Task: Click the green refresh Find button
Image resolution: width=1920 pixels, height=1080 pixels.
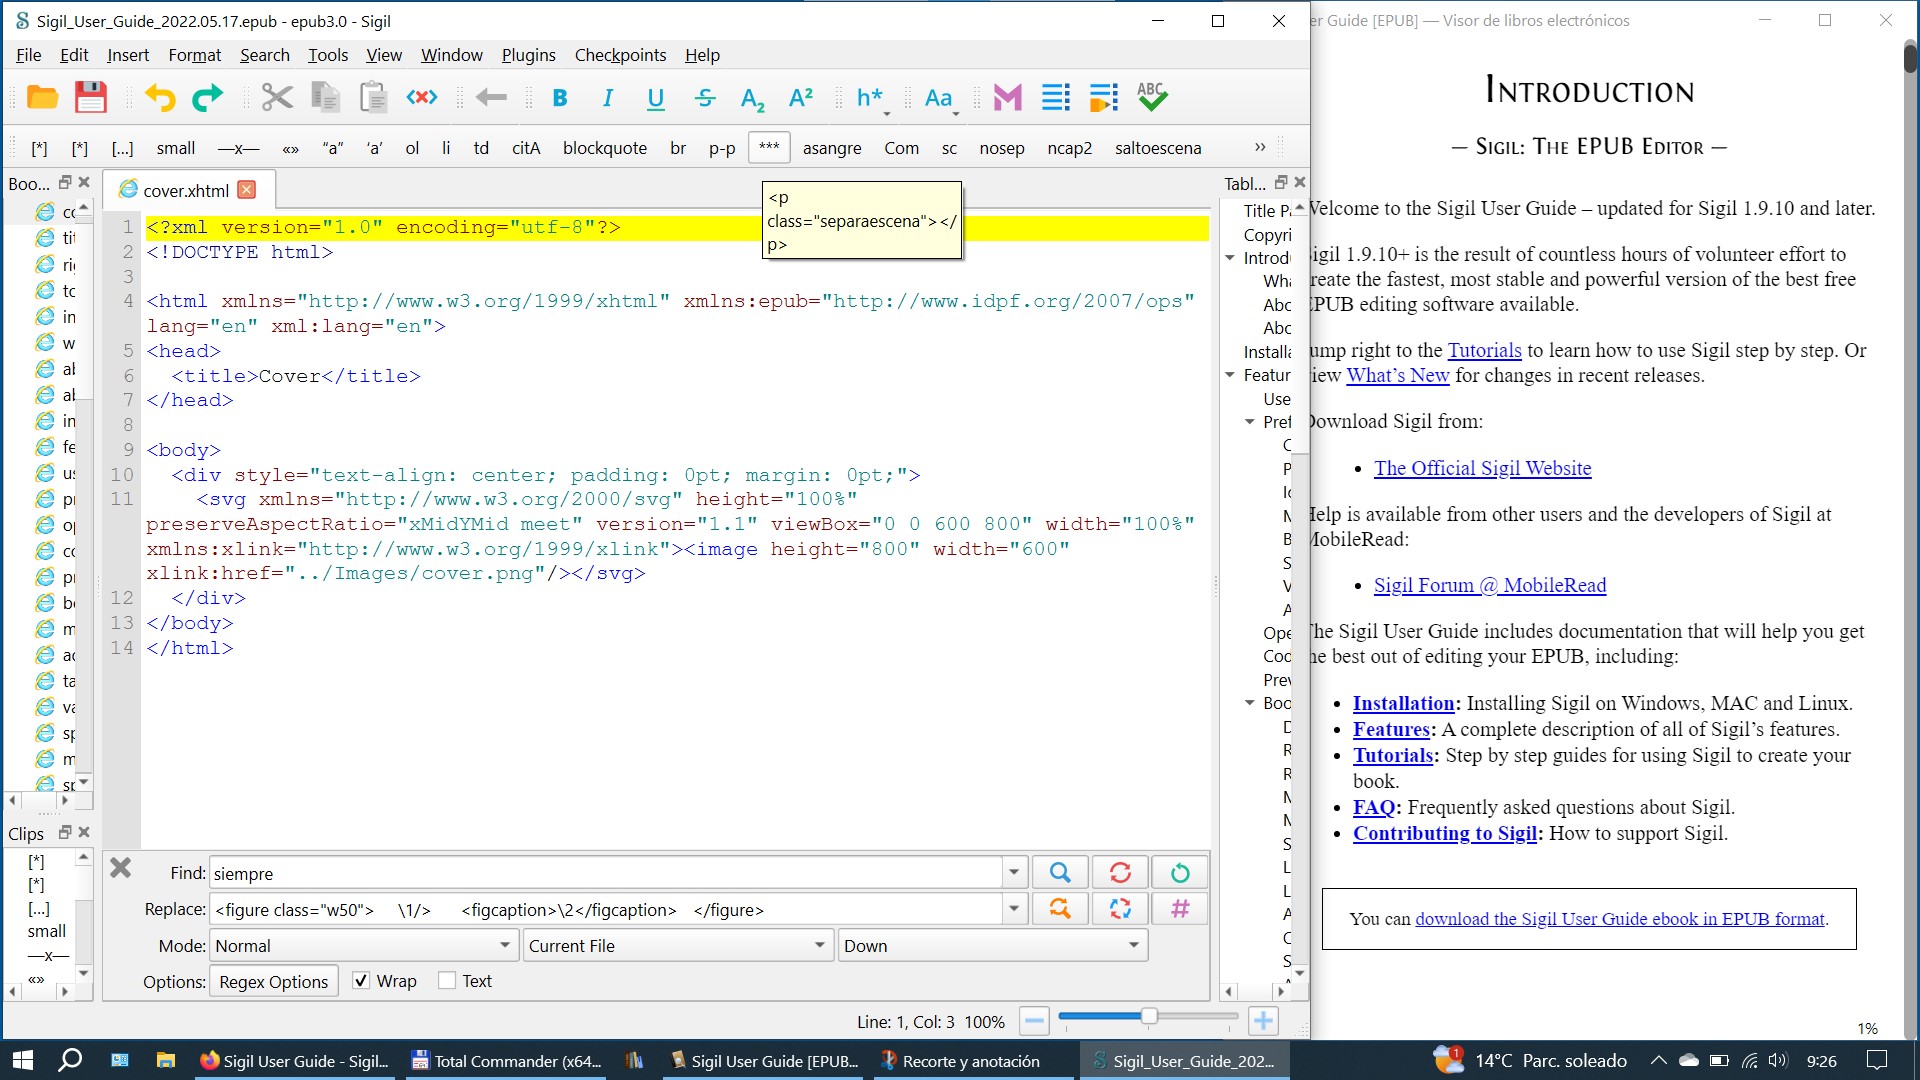Action: point(1180,873)
